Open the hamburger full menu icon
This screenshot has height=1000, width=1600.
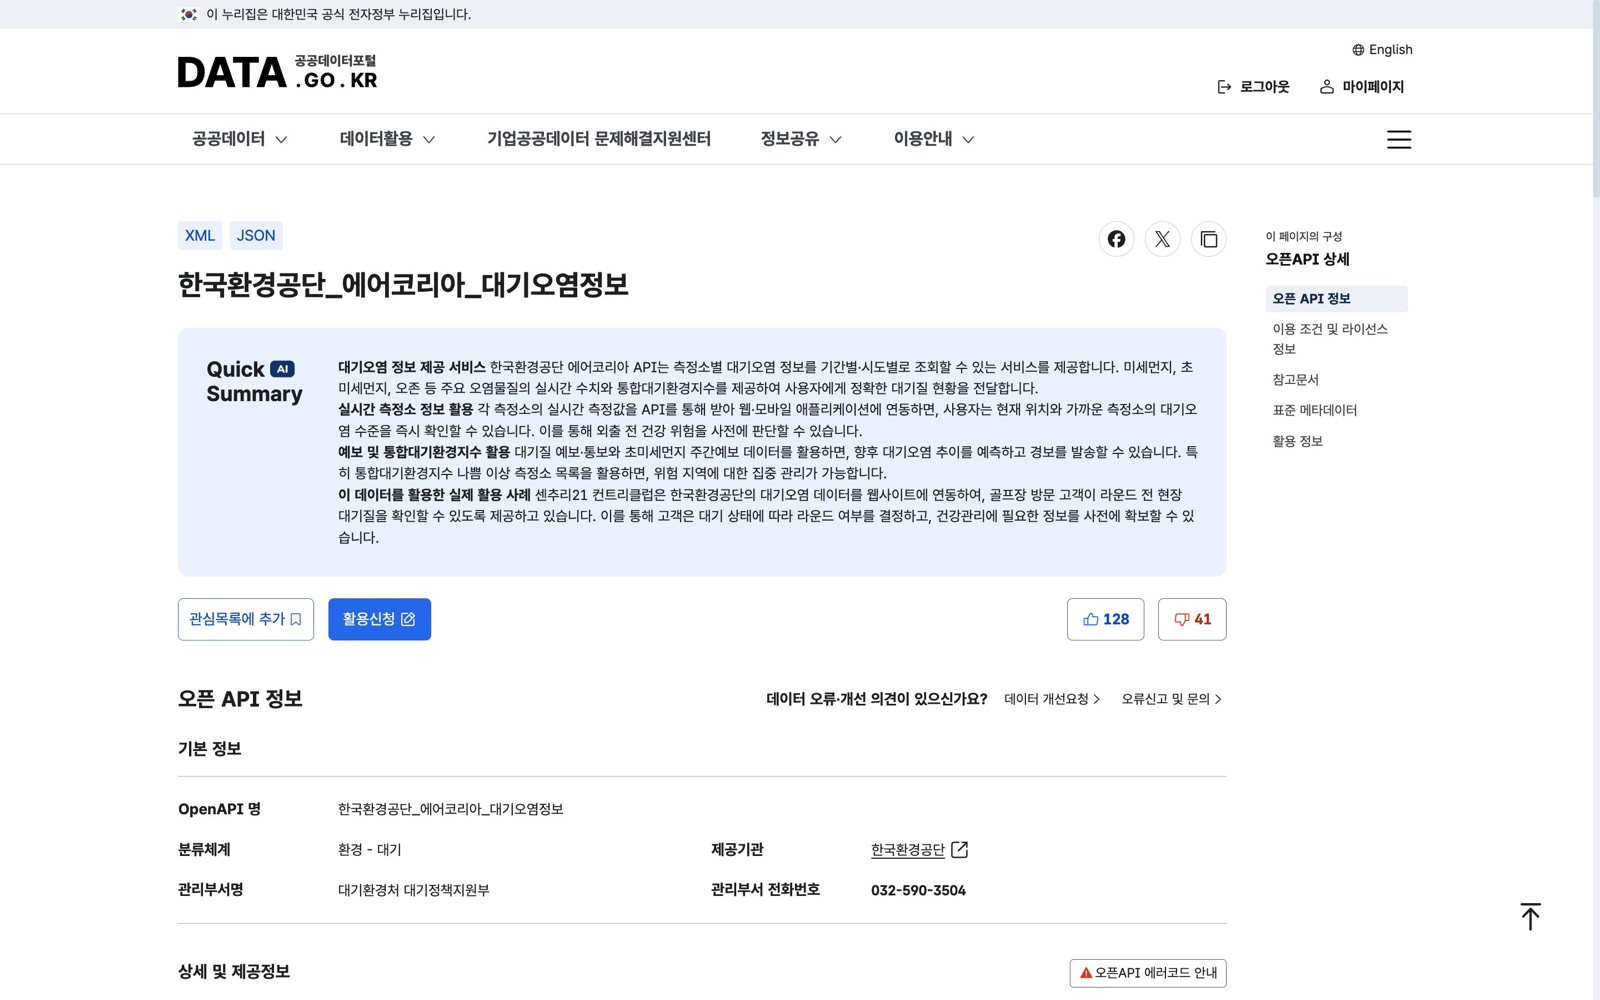(1399, 139)
